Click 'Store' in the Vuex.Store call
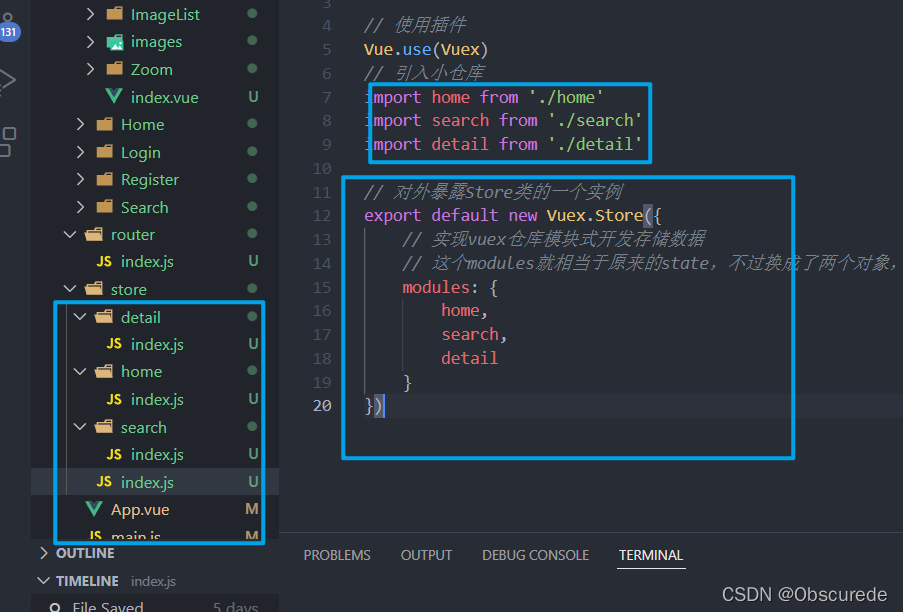 click(x=619, y=216)
